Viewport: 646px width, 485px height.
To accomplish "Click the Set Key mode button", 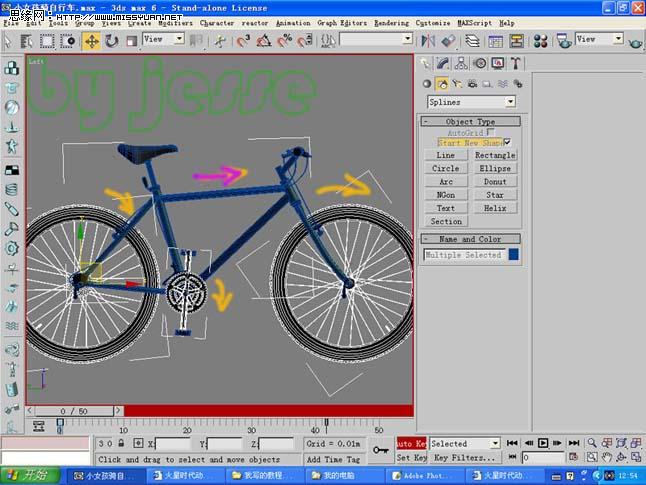I will point(412,458).
